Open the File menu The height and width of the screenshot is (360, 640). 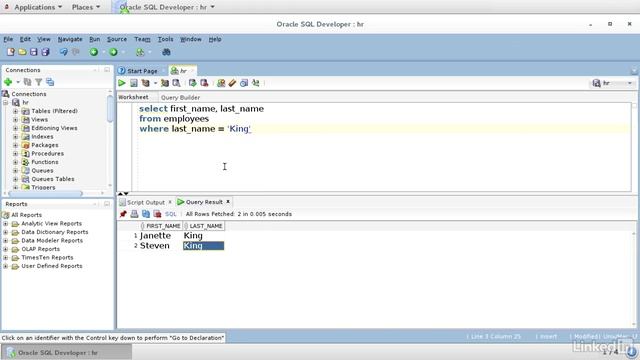tap(8, 39)
